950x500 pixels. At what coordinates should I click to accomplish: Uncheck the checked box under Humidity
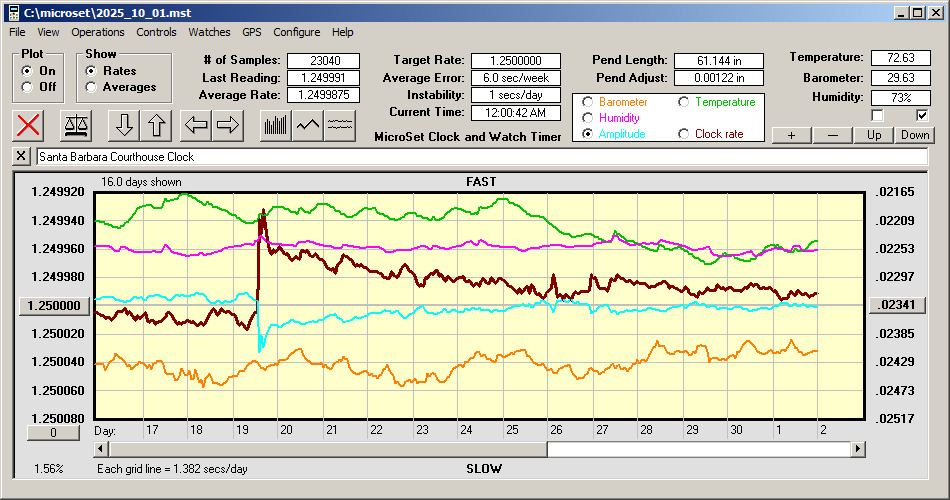point(922,116)
